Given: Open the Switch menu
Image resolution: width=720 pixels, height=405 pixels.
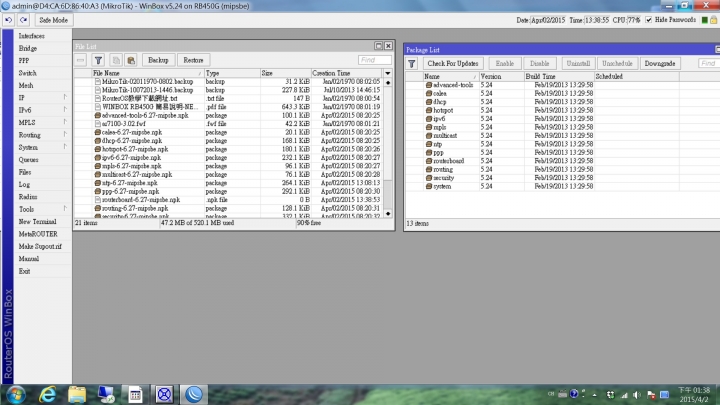Looking at the screenshot, I should (28, 73).
